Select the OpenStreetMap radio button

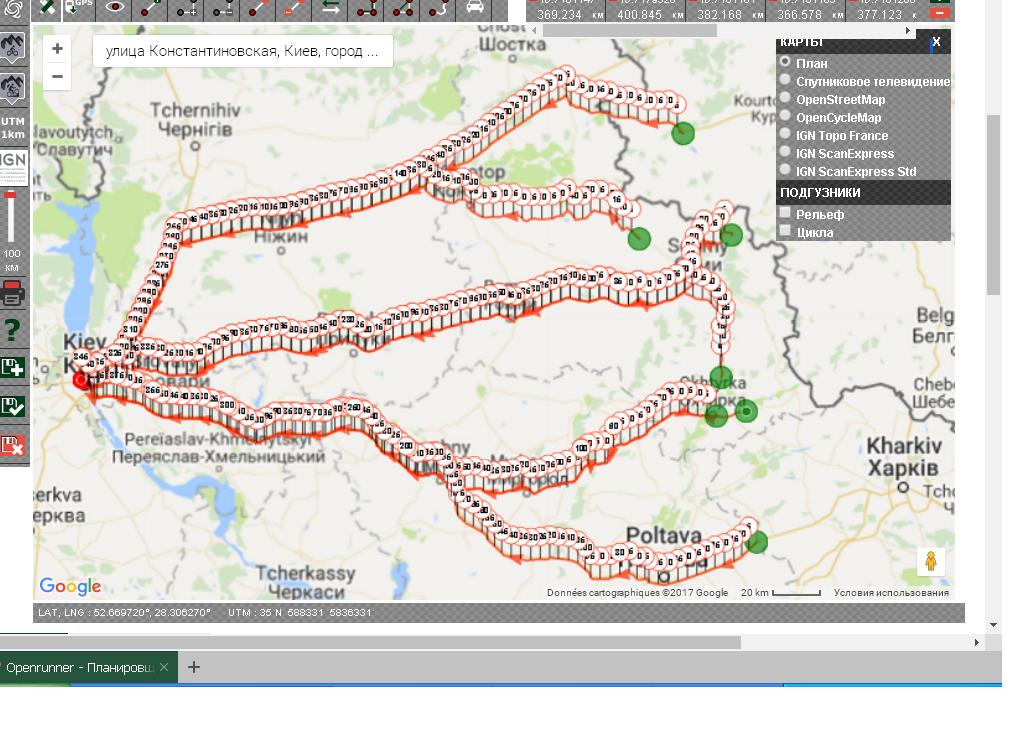pos(786,98)
